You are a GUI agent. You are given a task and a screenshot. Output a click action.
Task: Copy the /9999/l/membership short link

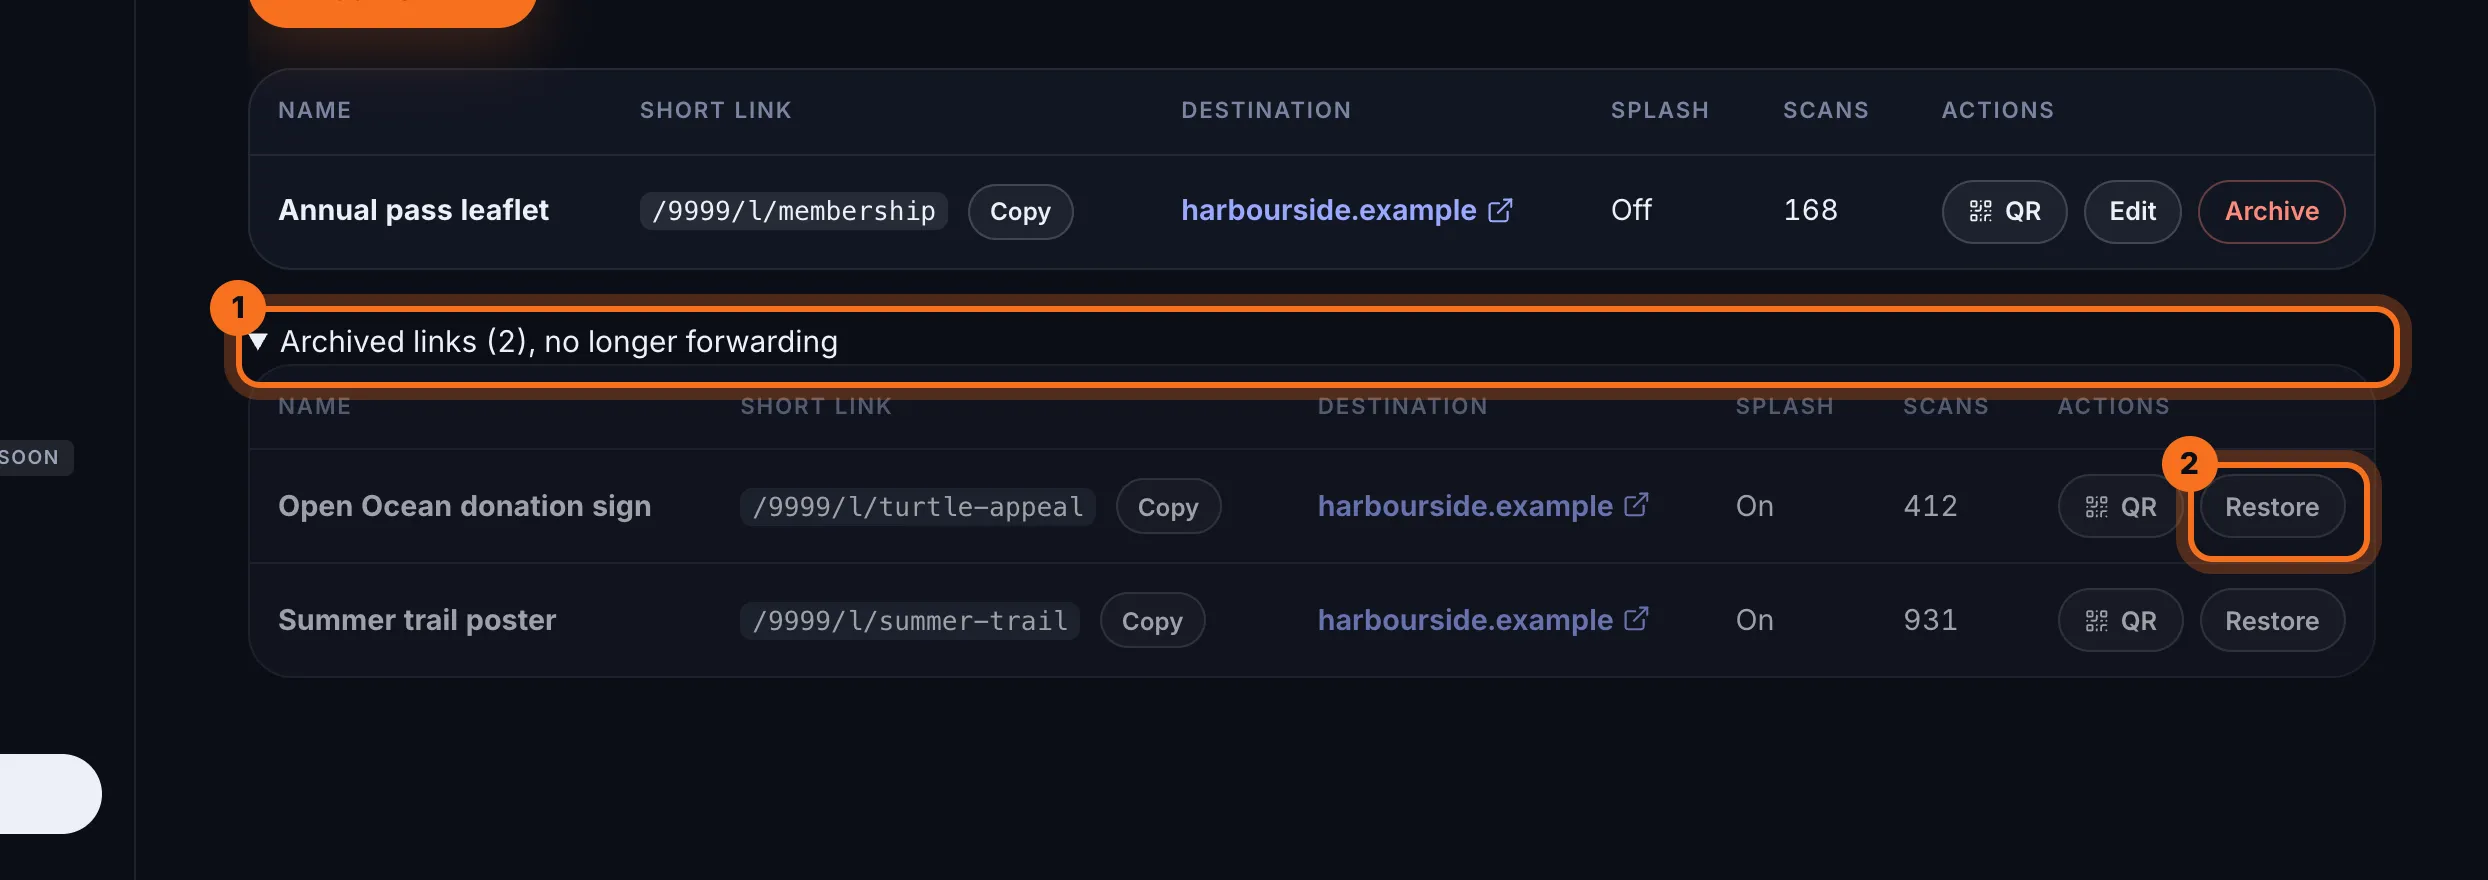point(1020,211)
